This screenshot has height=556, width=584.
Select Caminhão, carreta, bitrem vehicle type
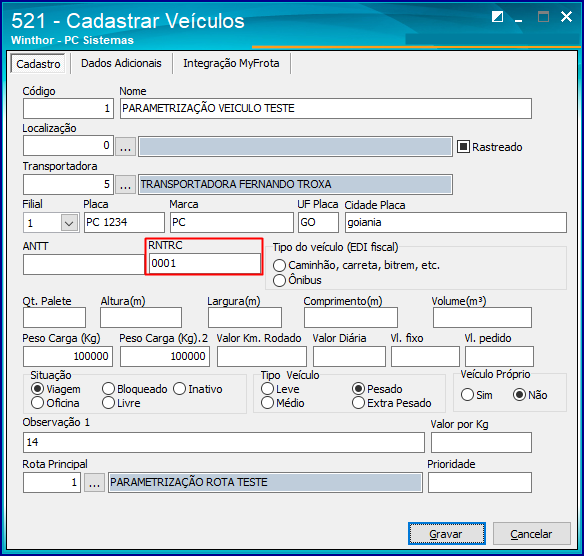click(279, 266)
